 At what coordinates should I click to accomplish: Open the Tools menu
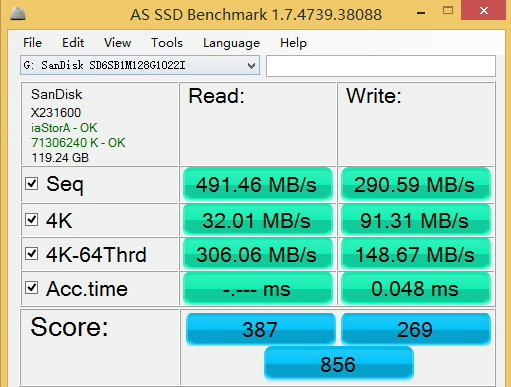[x=167, y=43]
